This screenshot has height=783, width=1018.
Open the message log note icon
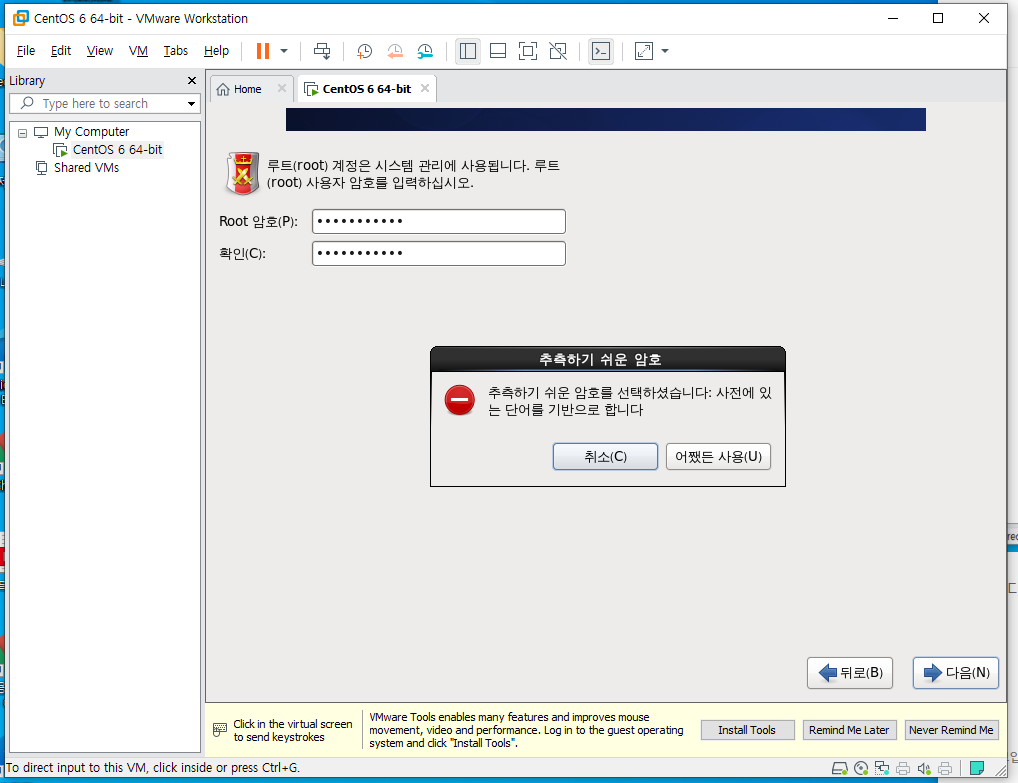(x=976, y=769)
